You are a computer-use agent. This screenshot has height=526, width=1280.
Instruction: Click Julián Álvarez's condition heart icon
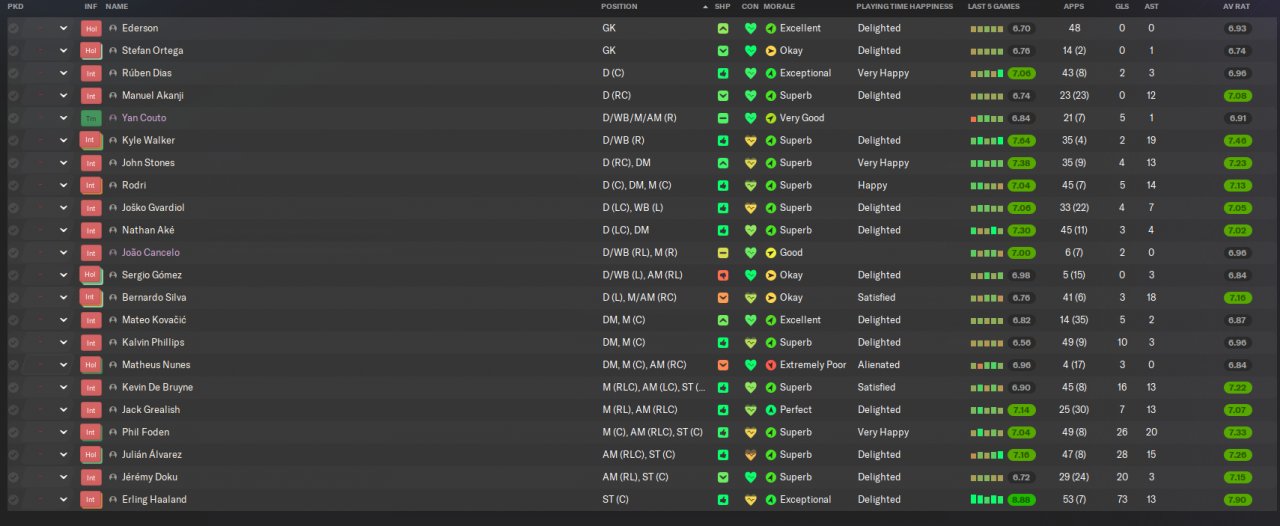pyautogui.click(x=750, y=455)
